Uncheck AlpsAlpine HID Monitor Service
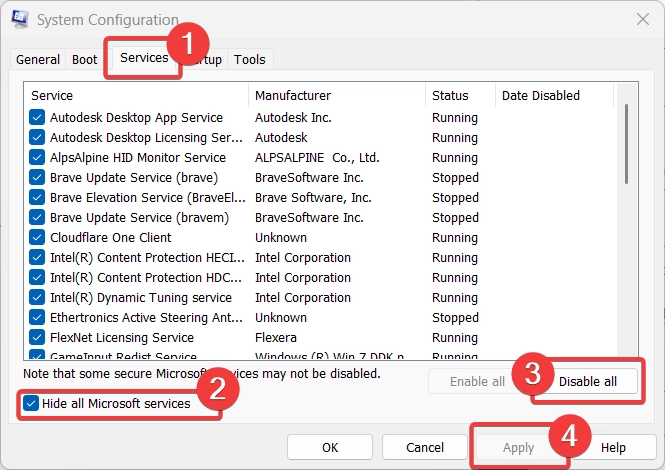665x470 pixels. pyautogui.click(x=37, y=157)
